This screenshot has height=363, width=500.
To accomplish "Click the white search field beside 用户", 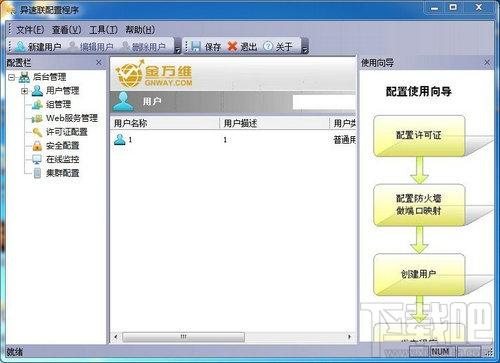I will 324,102.
